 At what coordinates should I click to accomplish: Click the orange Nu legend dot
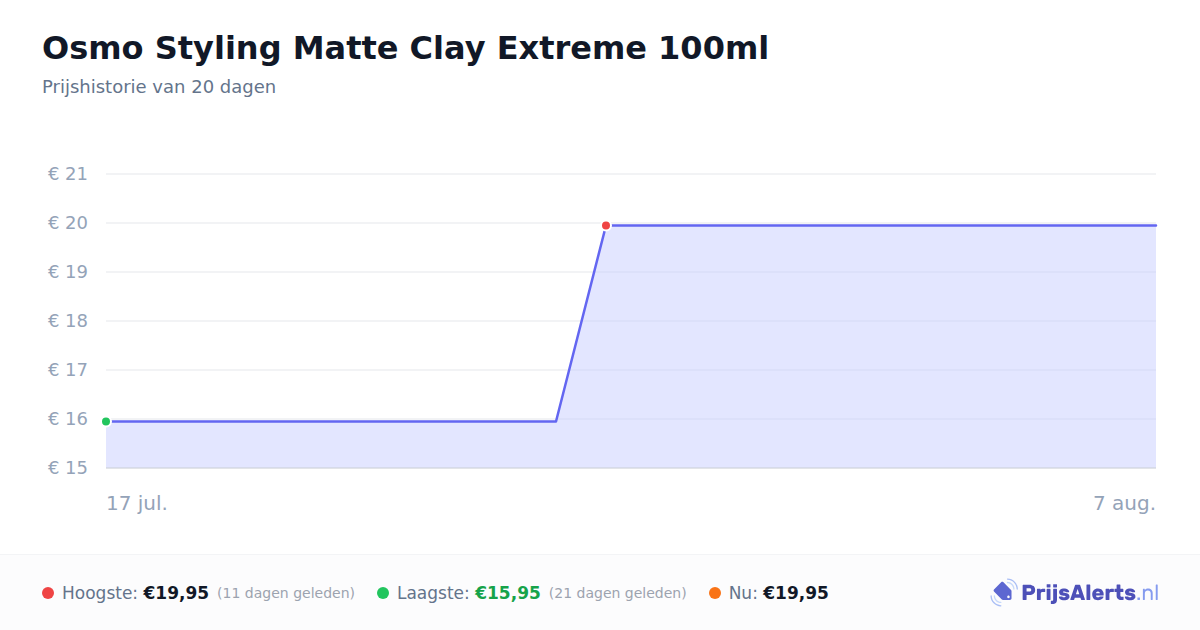coord(715,593)
